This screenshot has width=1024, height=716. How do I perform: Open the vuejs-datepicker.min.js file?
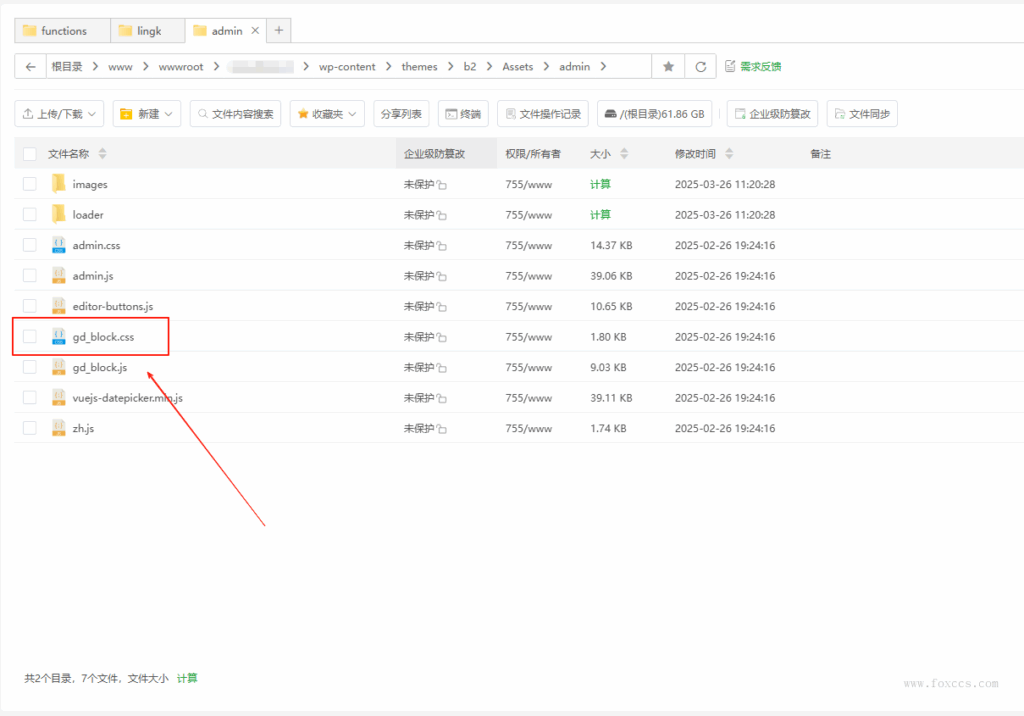[127, 397]
